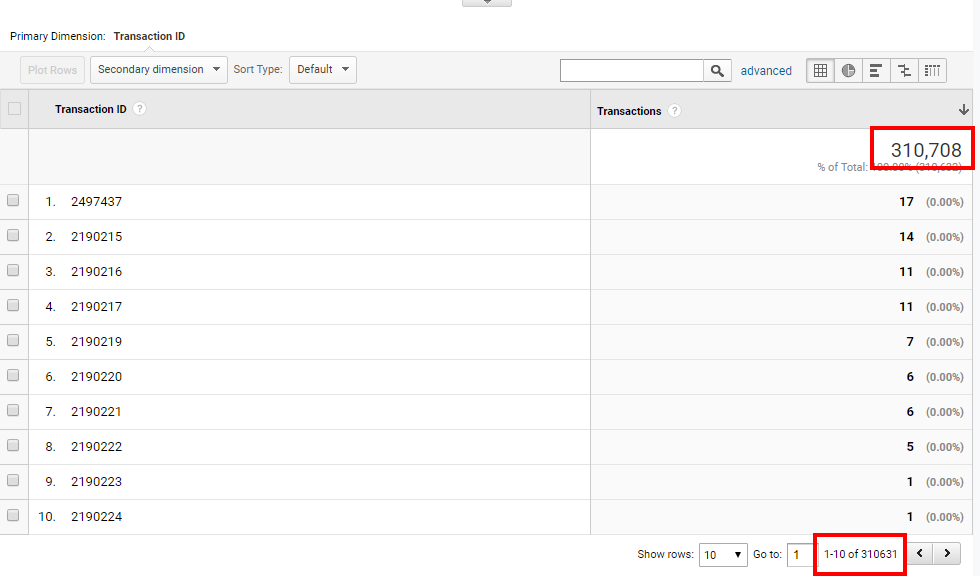
Task: Open the advanced filter link
Action: 766,71
